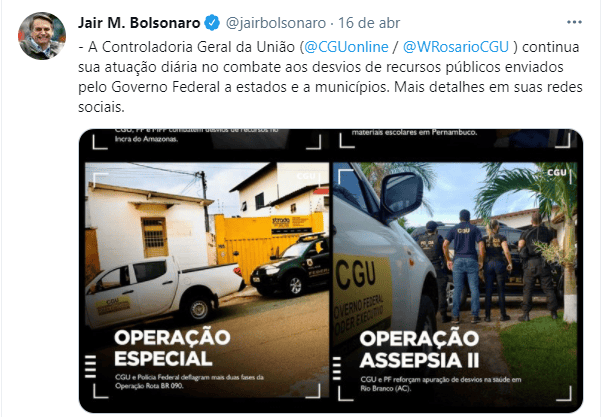Open the @WRosarioCGU mention link
Image resolution: width=608 pixels, height=417 pixels.
[456, 47]
